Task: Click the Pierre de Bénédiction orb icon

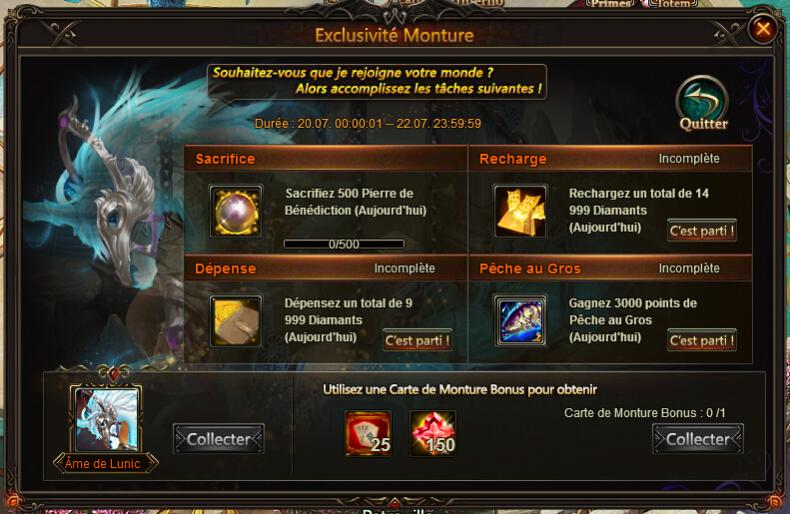Action: (236, 211)
